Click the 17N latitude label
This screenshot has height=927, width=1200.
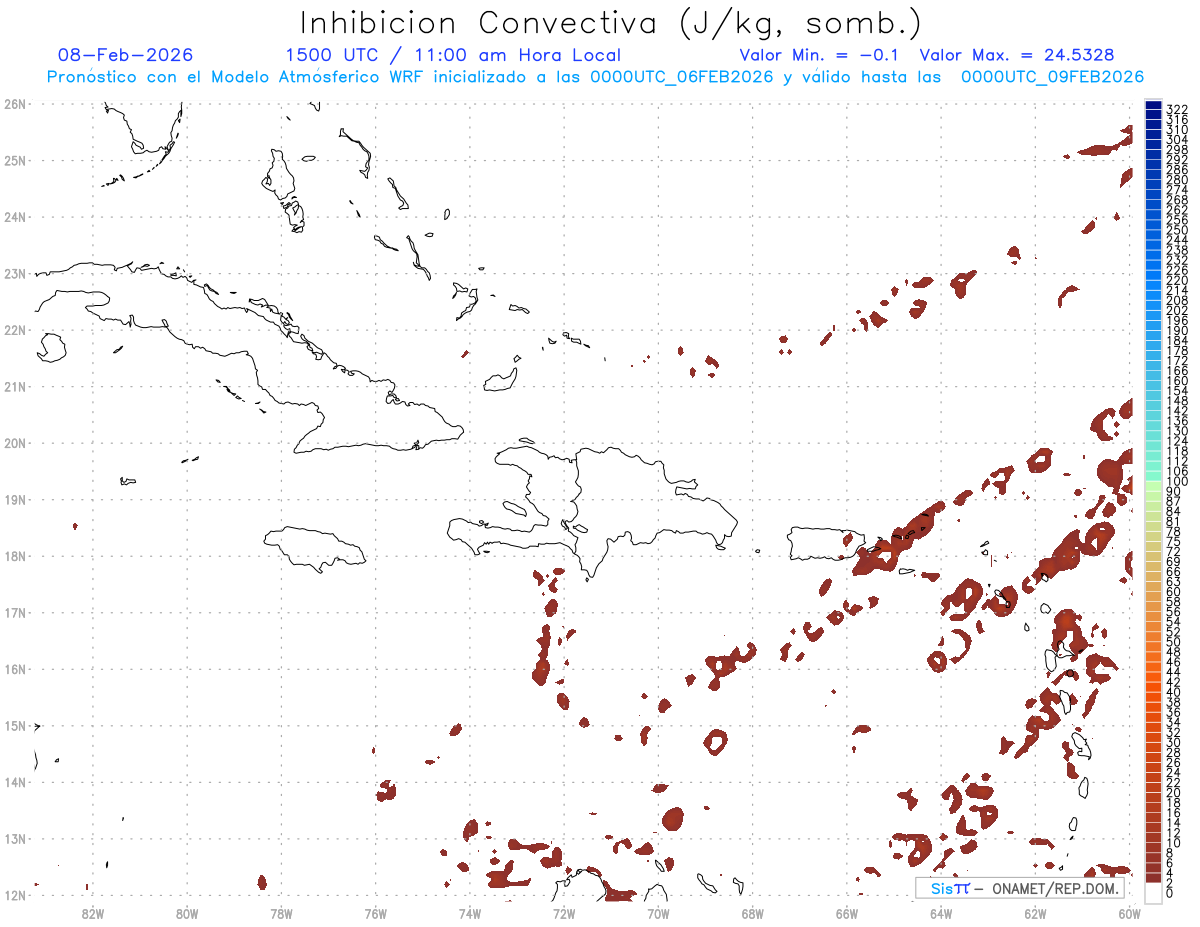point(14,612)
